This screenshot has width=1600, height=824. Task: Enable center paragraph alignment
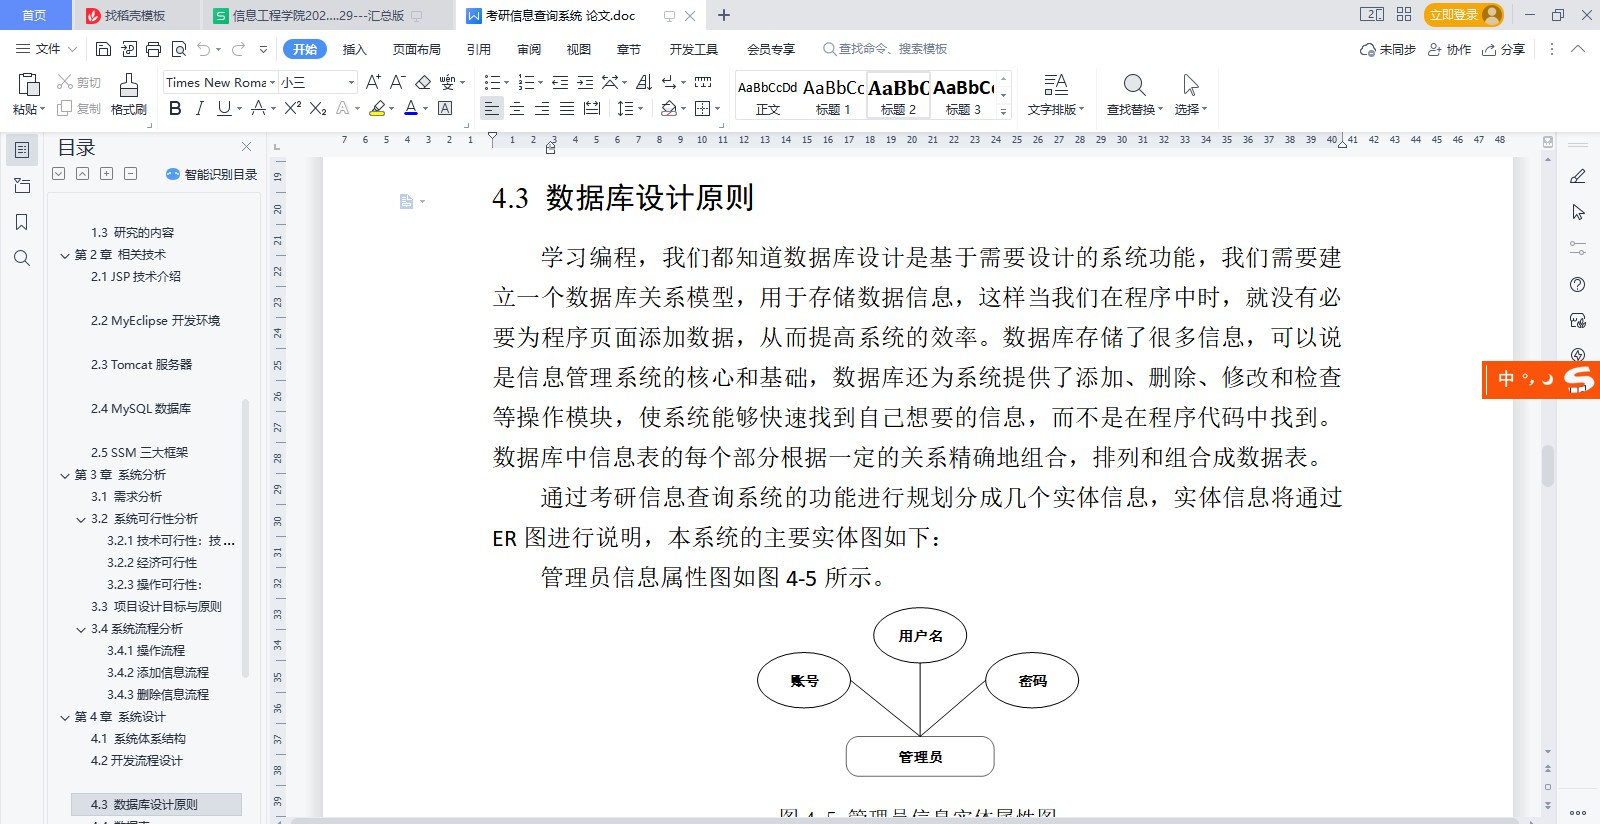click(517, 108)
